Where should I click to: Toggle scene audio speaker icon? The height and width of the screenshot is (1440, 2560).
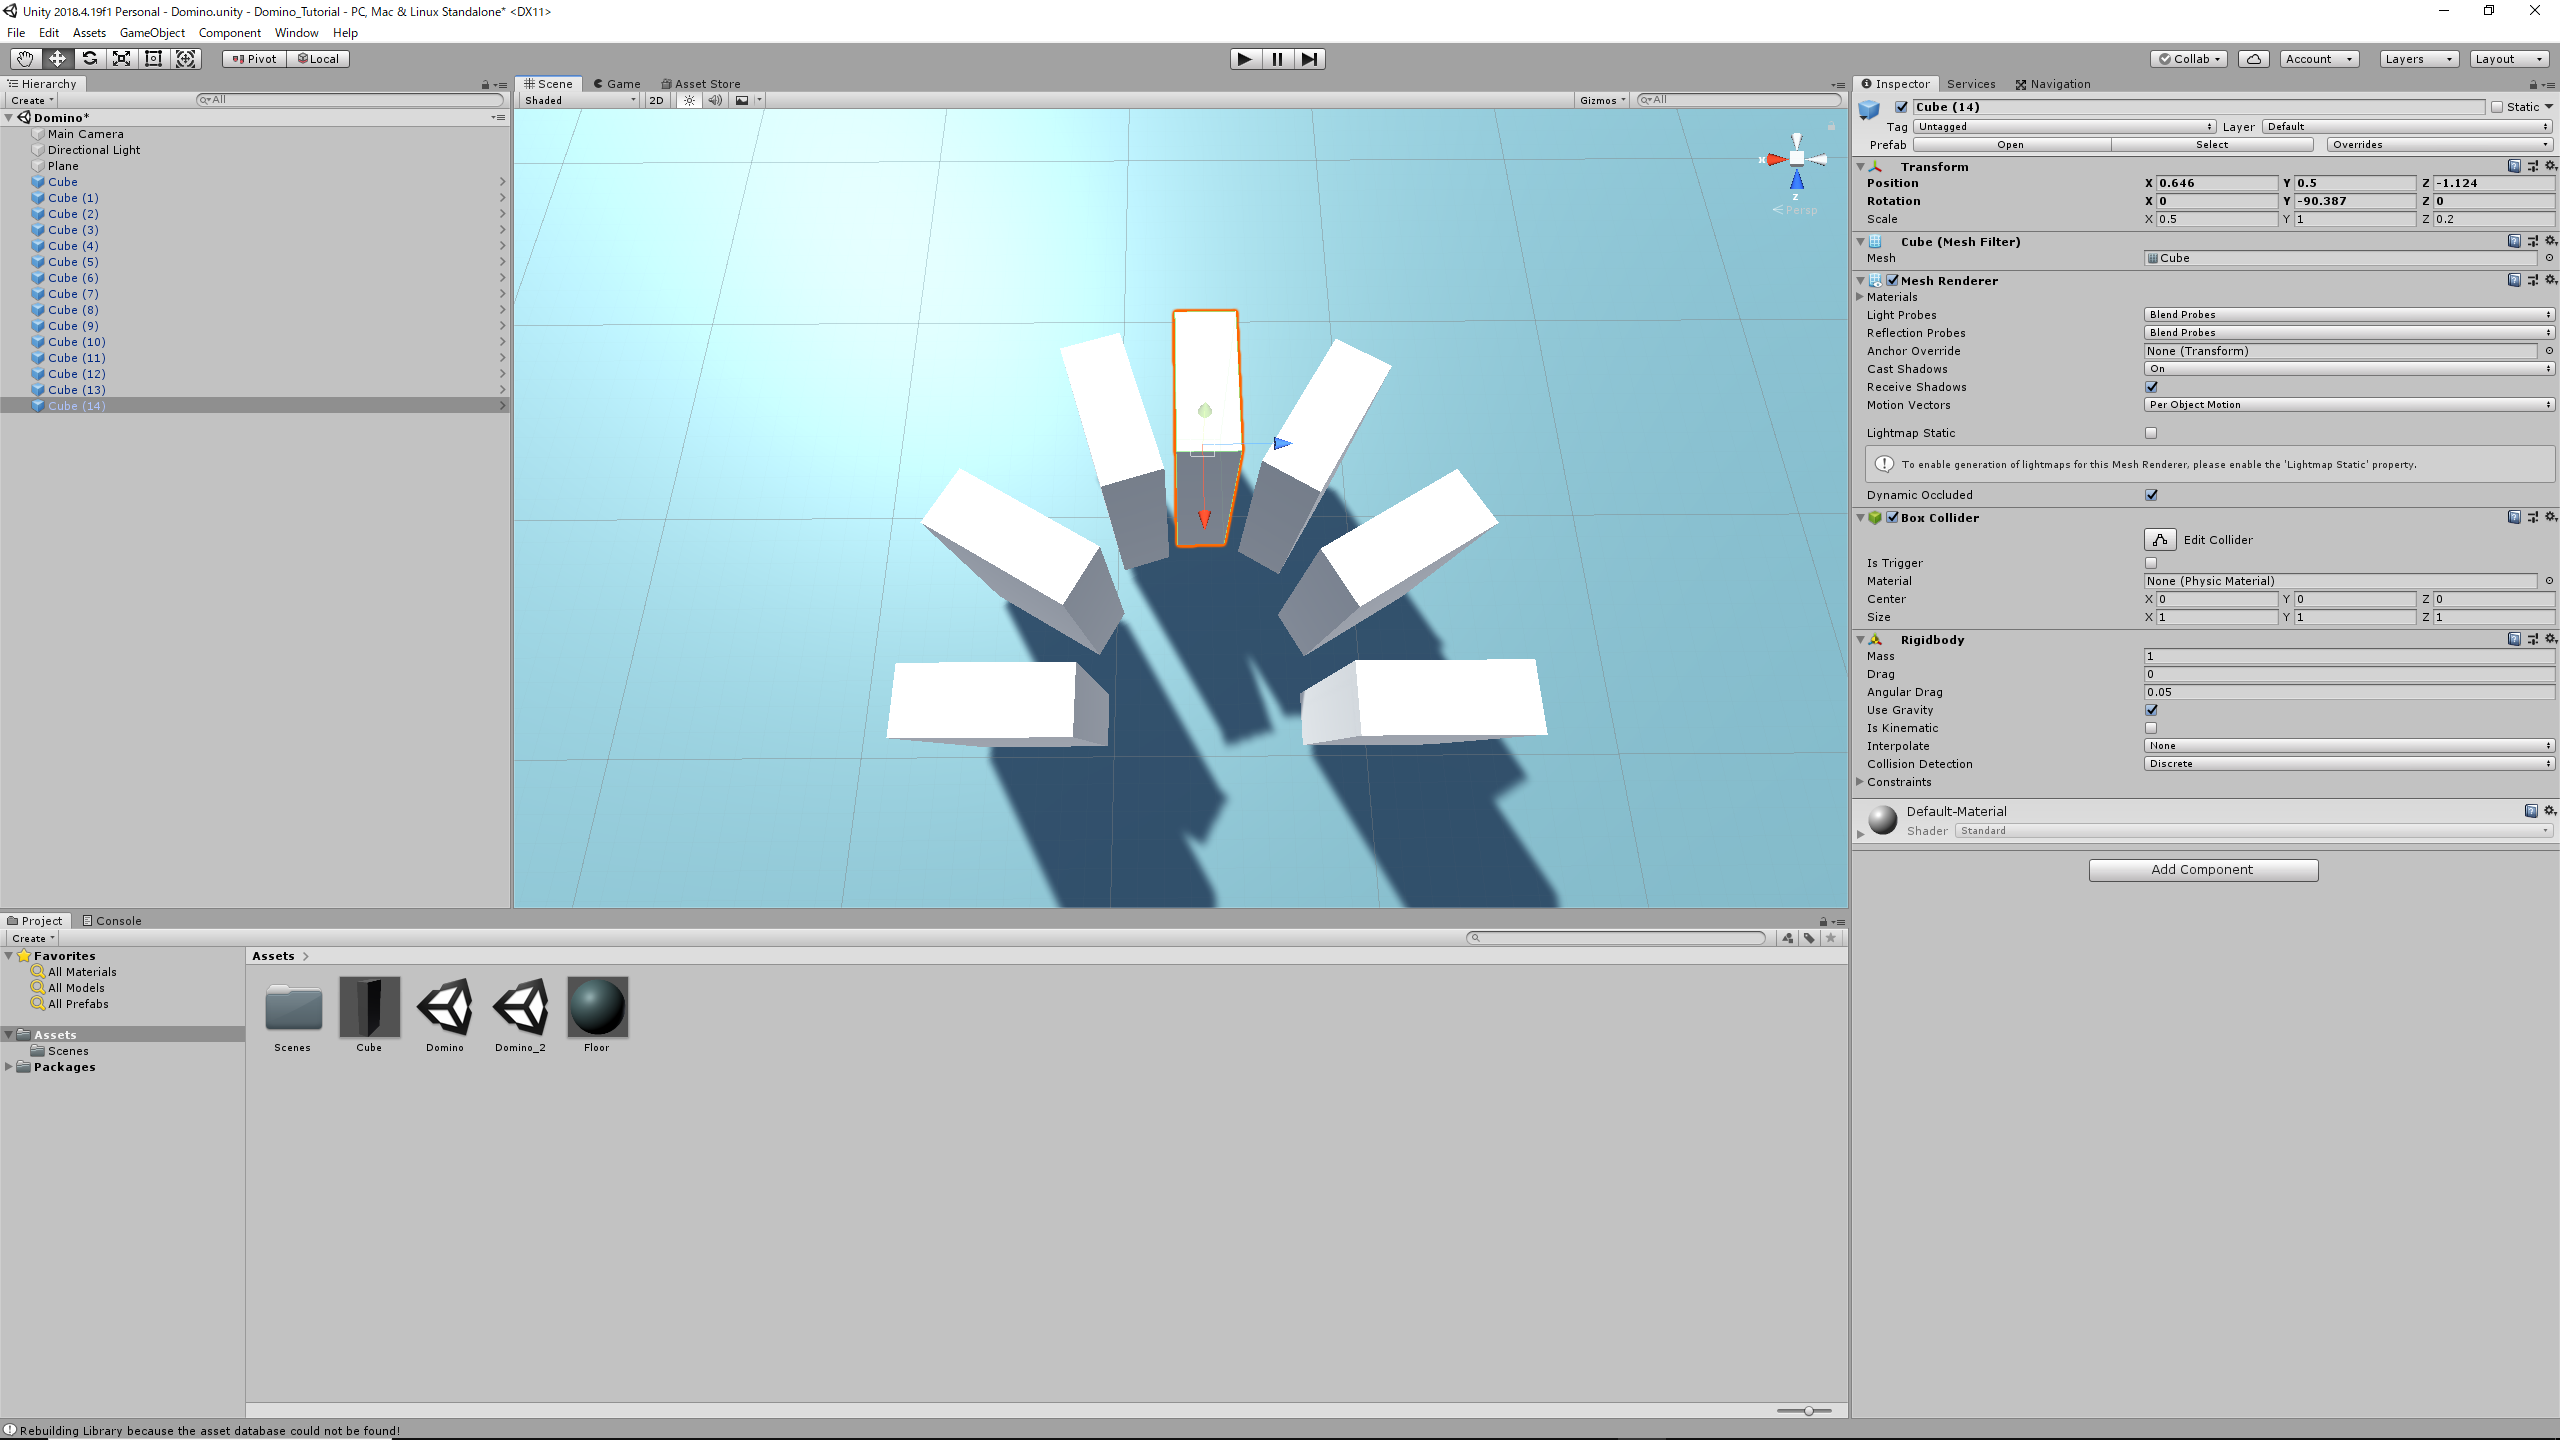coord(715,100)
